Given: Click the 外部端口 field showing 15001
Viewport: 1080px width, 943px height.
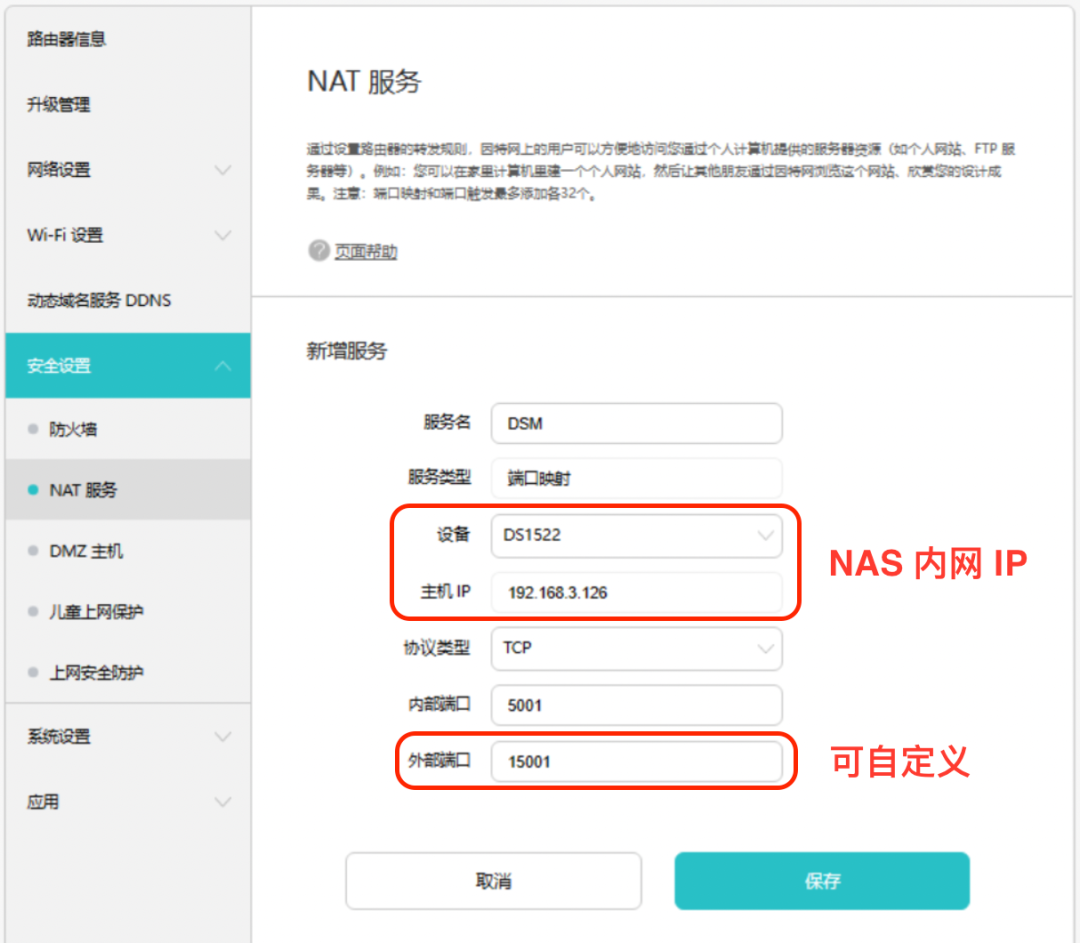Looking at the screenshot, I should click(636, 762).
